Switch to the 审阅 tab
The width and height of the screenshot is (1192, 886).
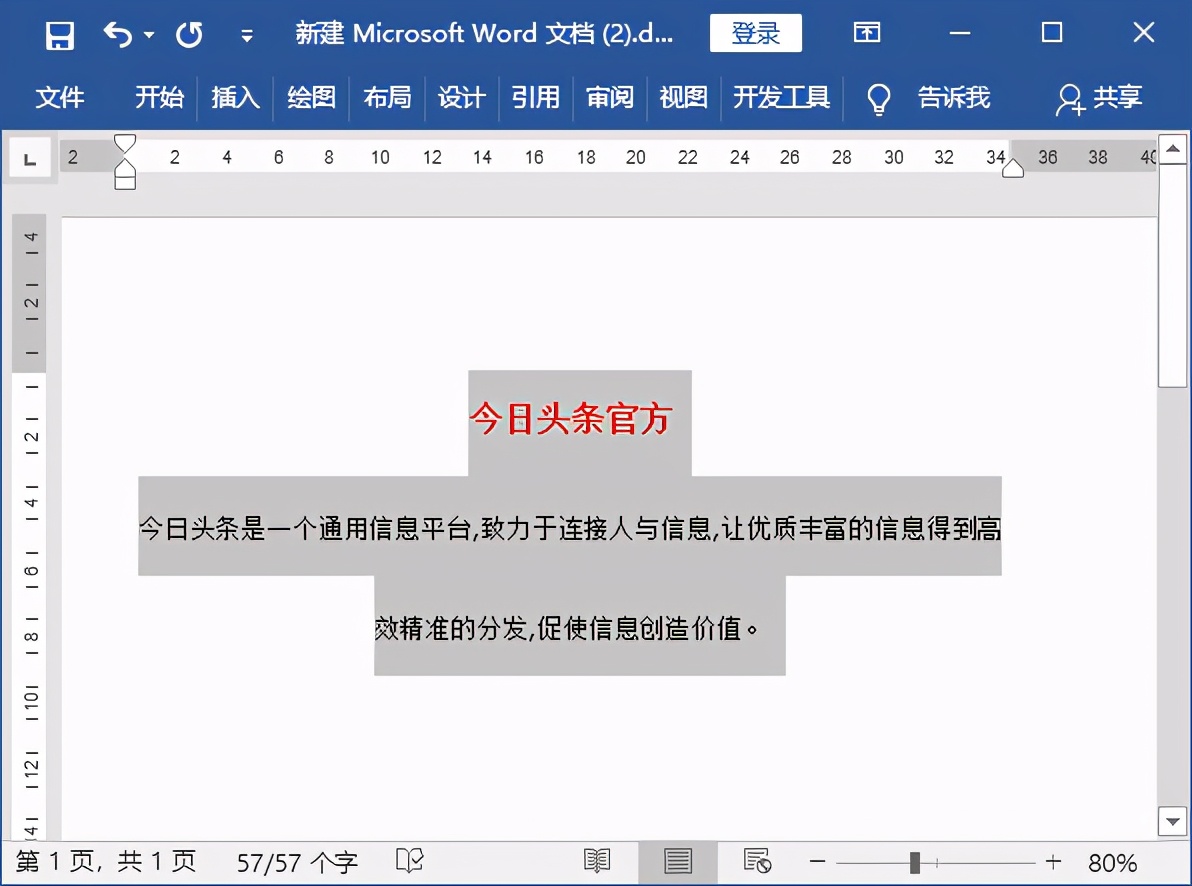[610, 97]
